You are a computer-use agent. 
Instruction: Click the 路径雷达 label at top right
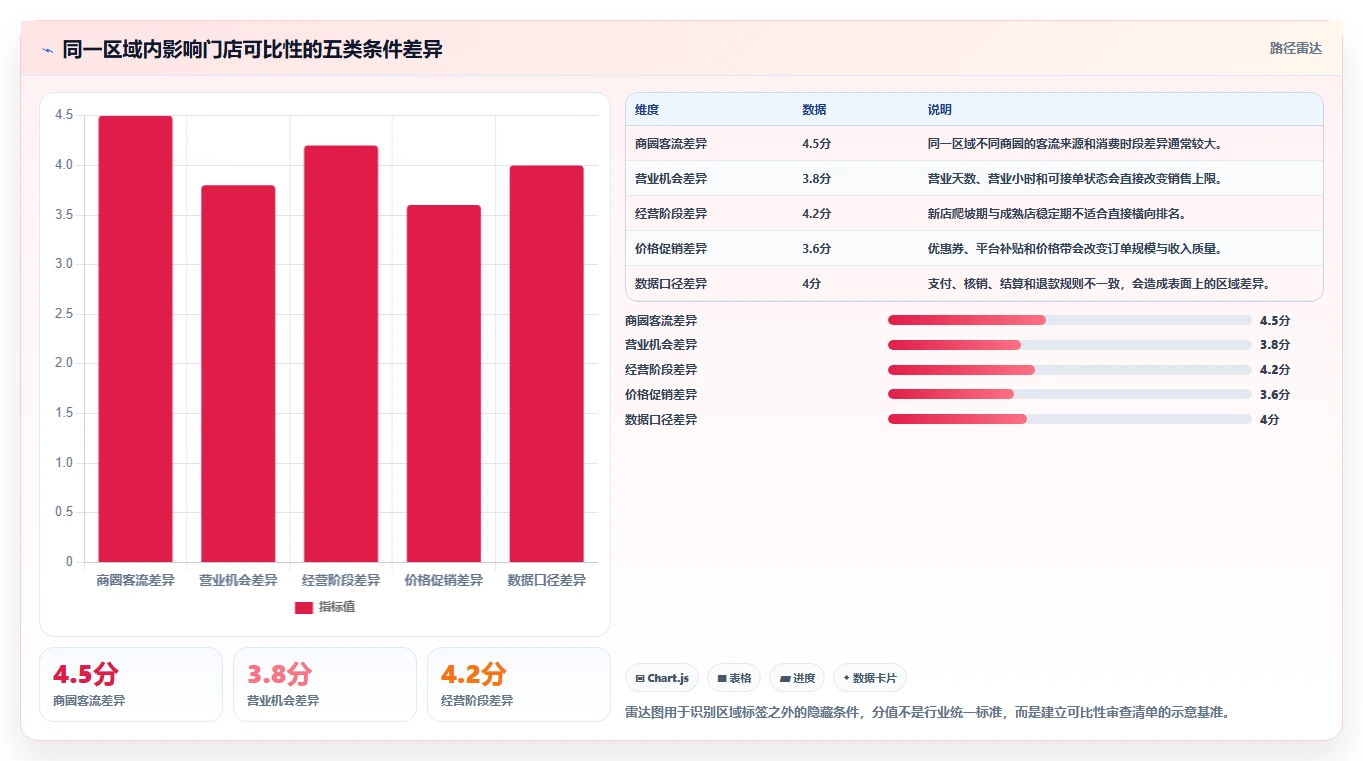click(1296, 48)
